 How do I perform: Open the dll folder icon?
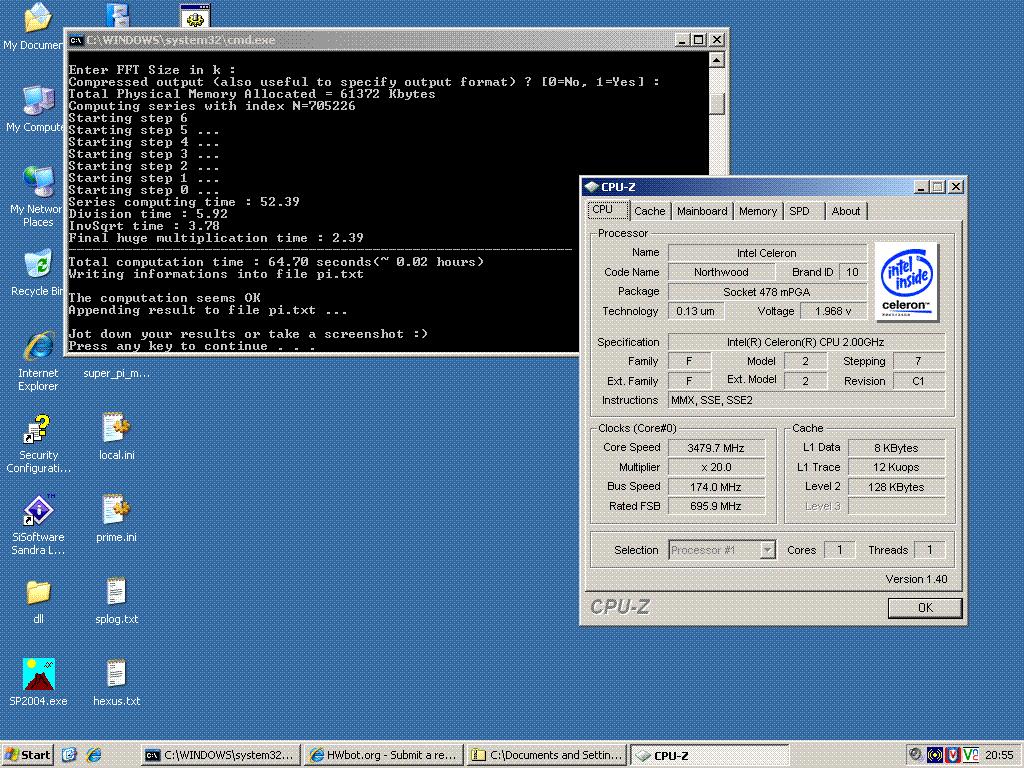click(38, 592)
